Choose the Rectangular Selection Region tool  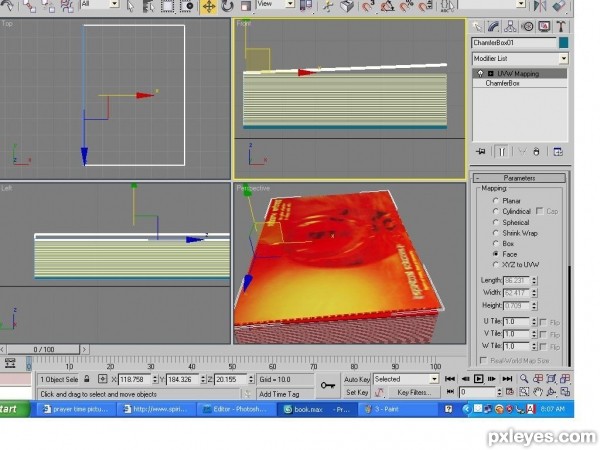click(167, 7)
